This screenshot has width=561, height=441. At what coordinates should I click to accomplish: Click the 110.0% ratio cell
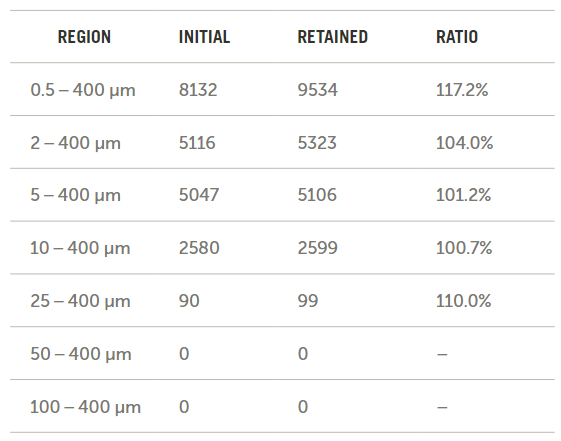[x=464, y=300]
